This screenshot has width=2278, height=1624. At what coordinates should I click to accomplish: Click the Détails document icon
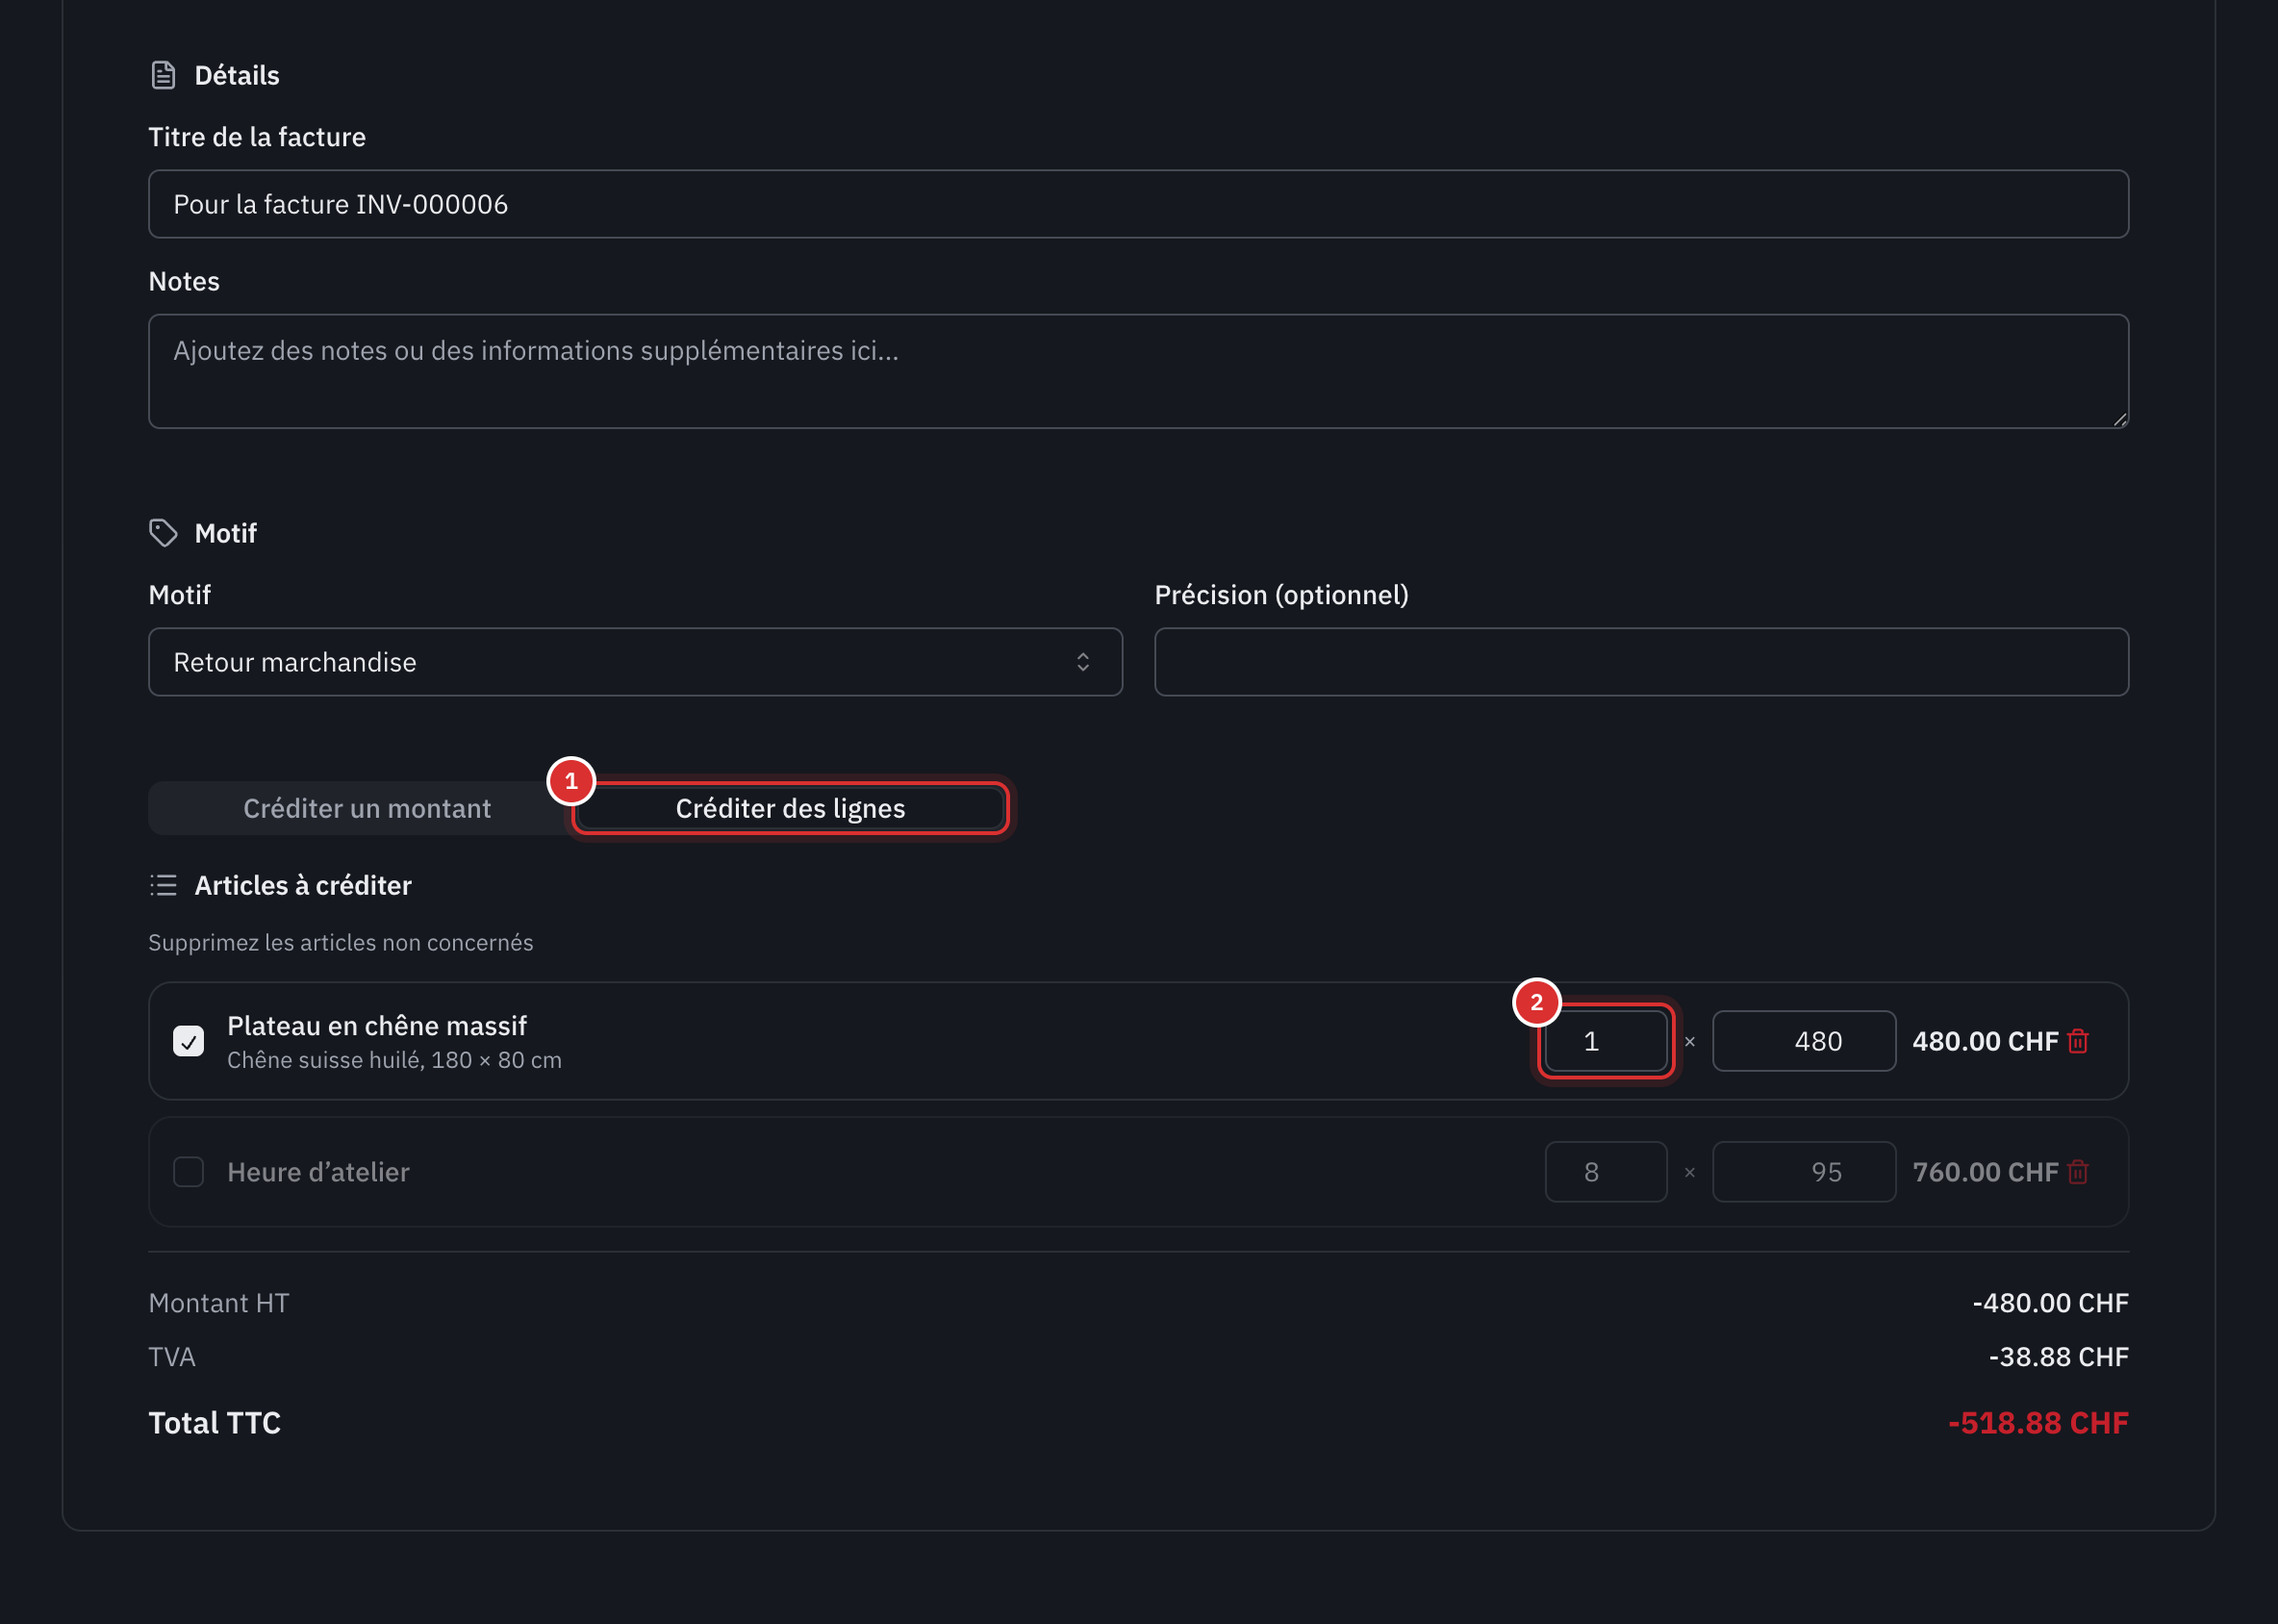point(163,75)
